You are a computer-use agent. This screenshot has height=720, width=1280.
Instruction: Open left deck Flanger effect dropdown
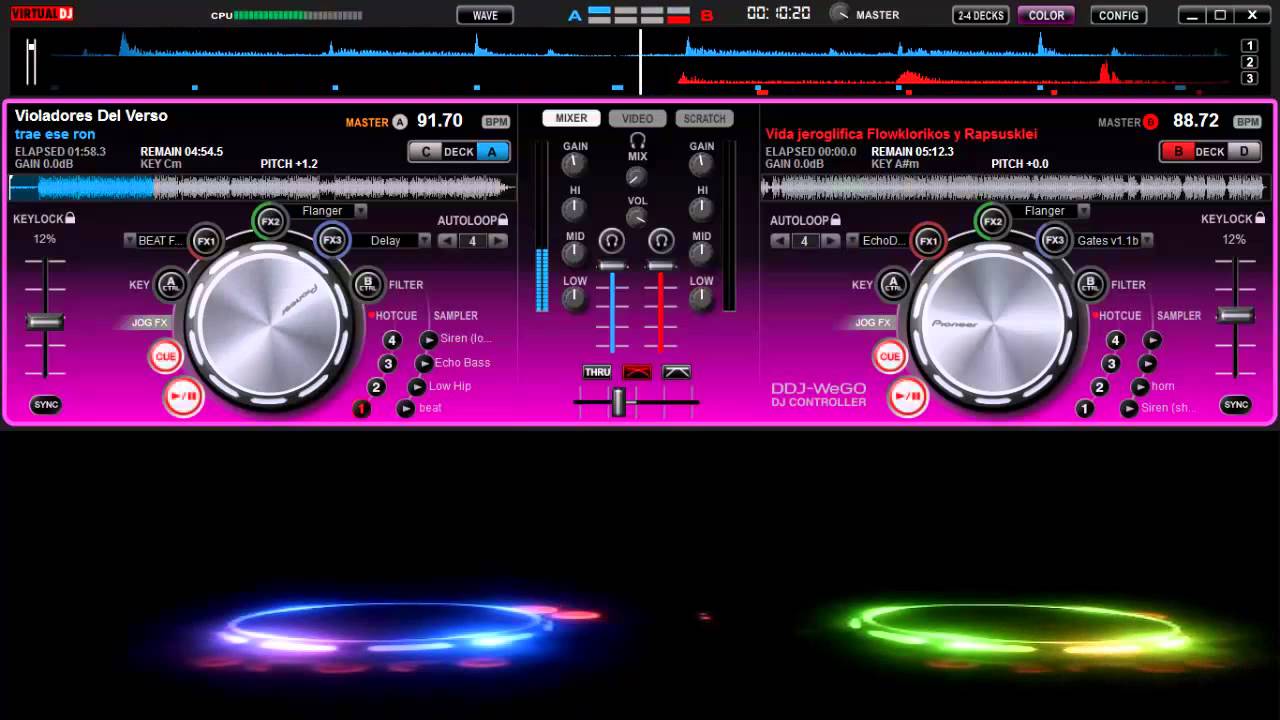(360, 211)
